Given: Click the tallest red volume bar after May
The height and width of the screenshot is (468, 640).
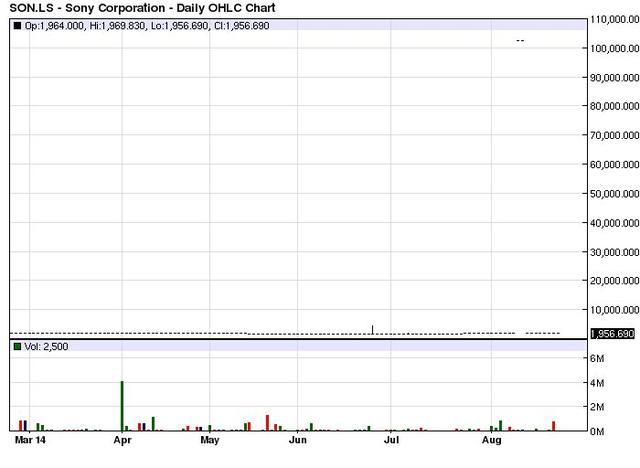Looking at the screenshot, I should (x=268, y=422).
